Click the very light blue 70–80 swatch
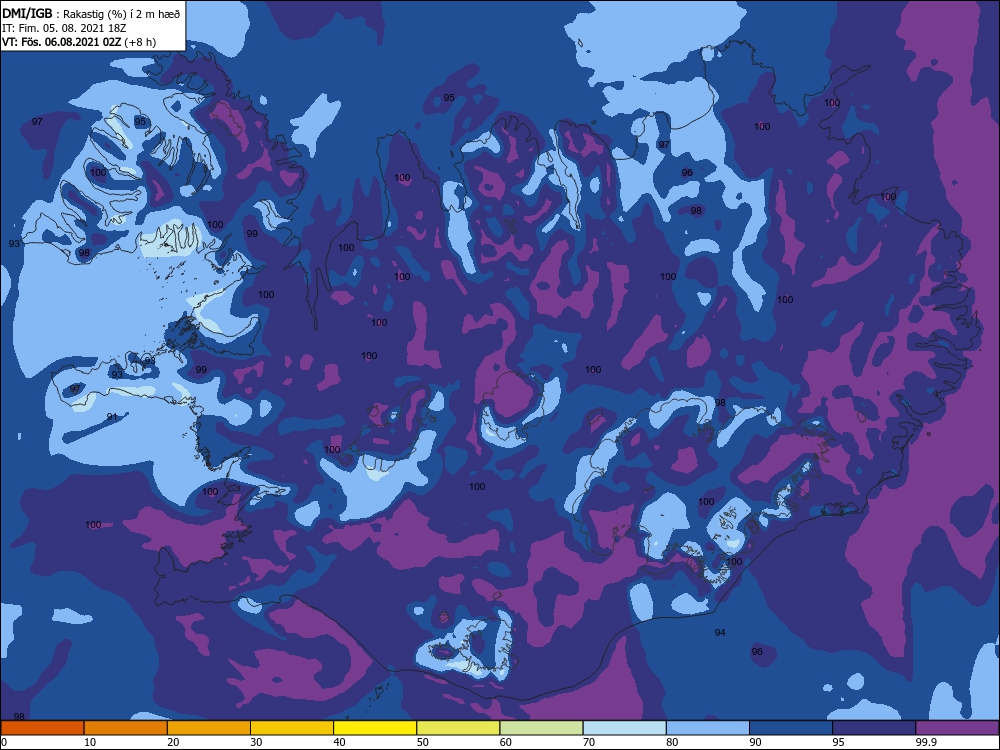The height and width of the screenshot is (750, 1000). pos(624,728)
